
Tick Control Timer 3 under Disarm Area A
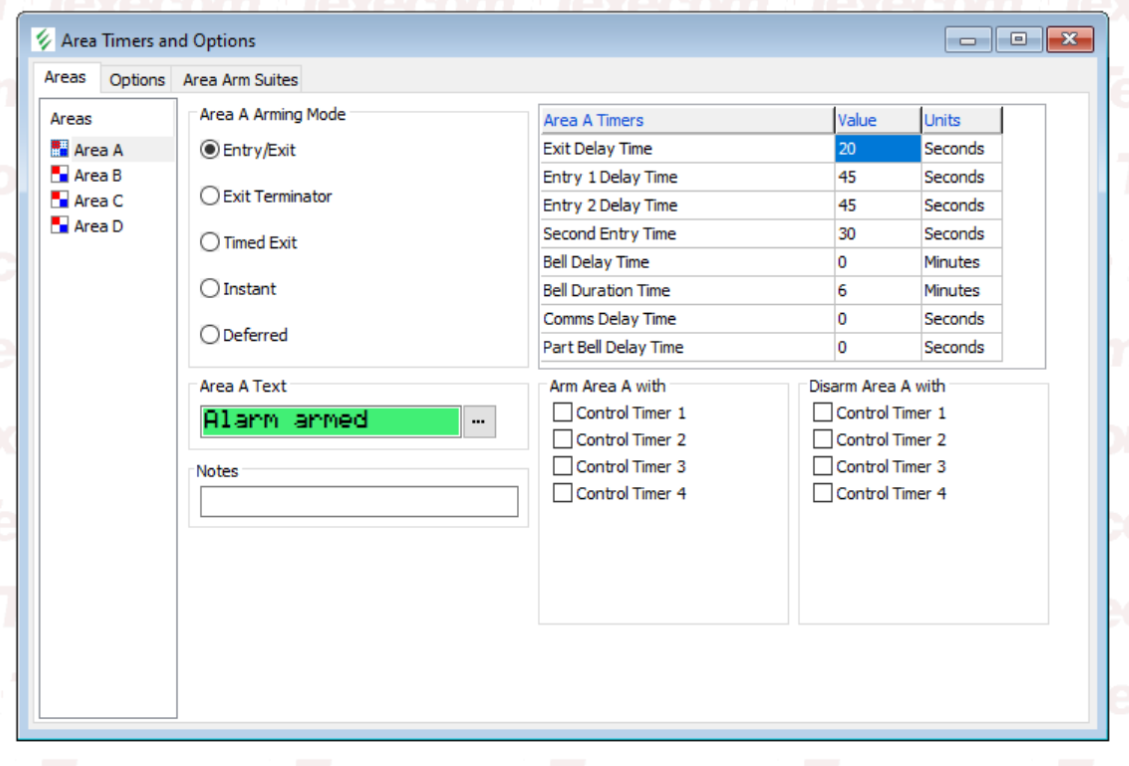point(823,466)
